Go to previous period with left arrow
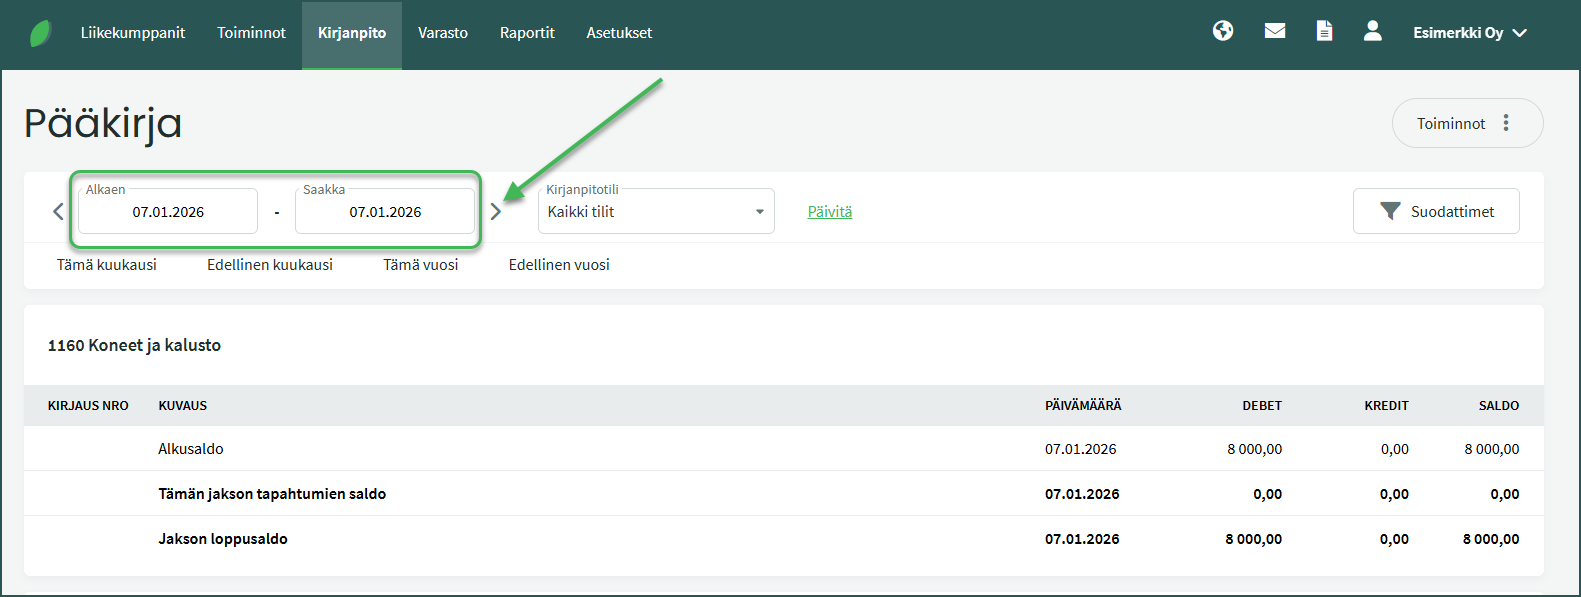Viewport: 1581px width, 597px height. 58,211
